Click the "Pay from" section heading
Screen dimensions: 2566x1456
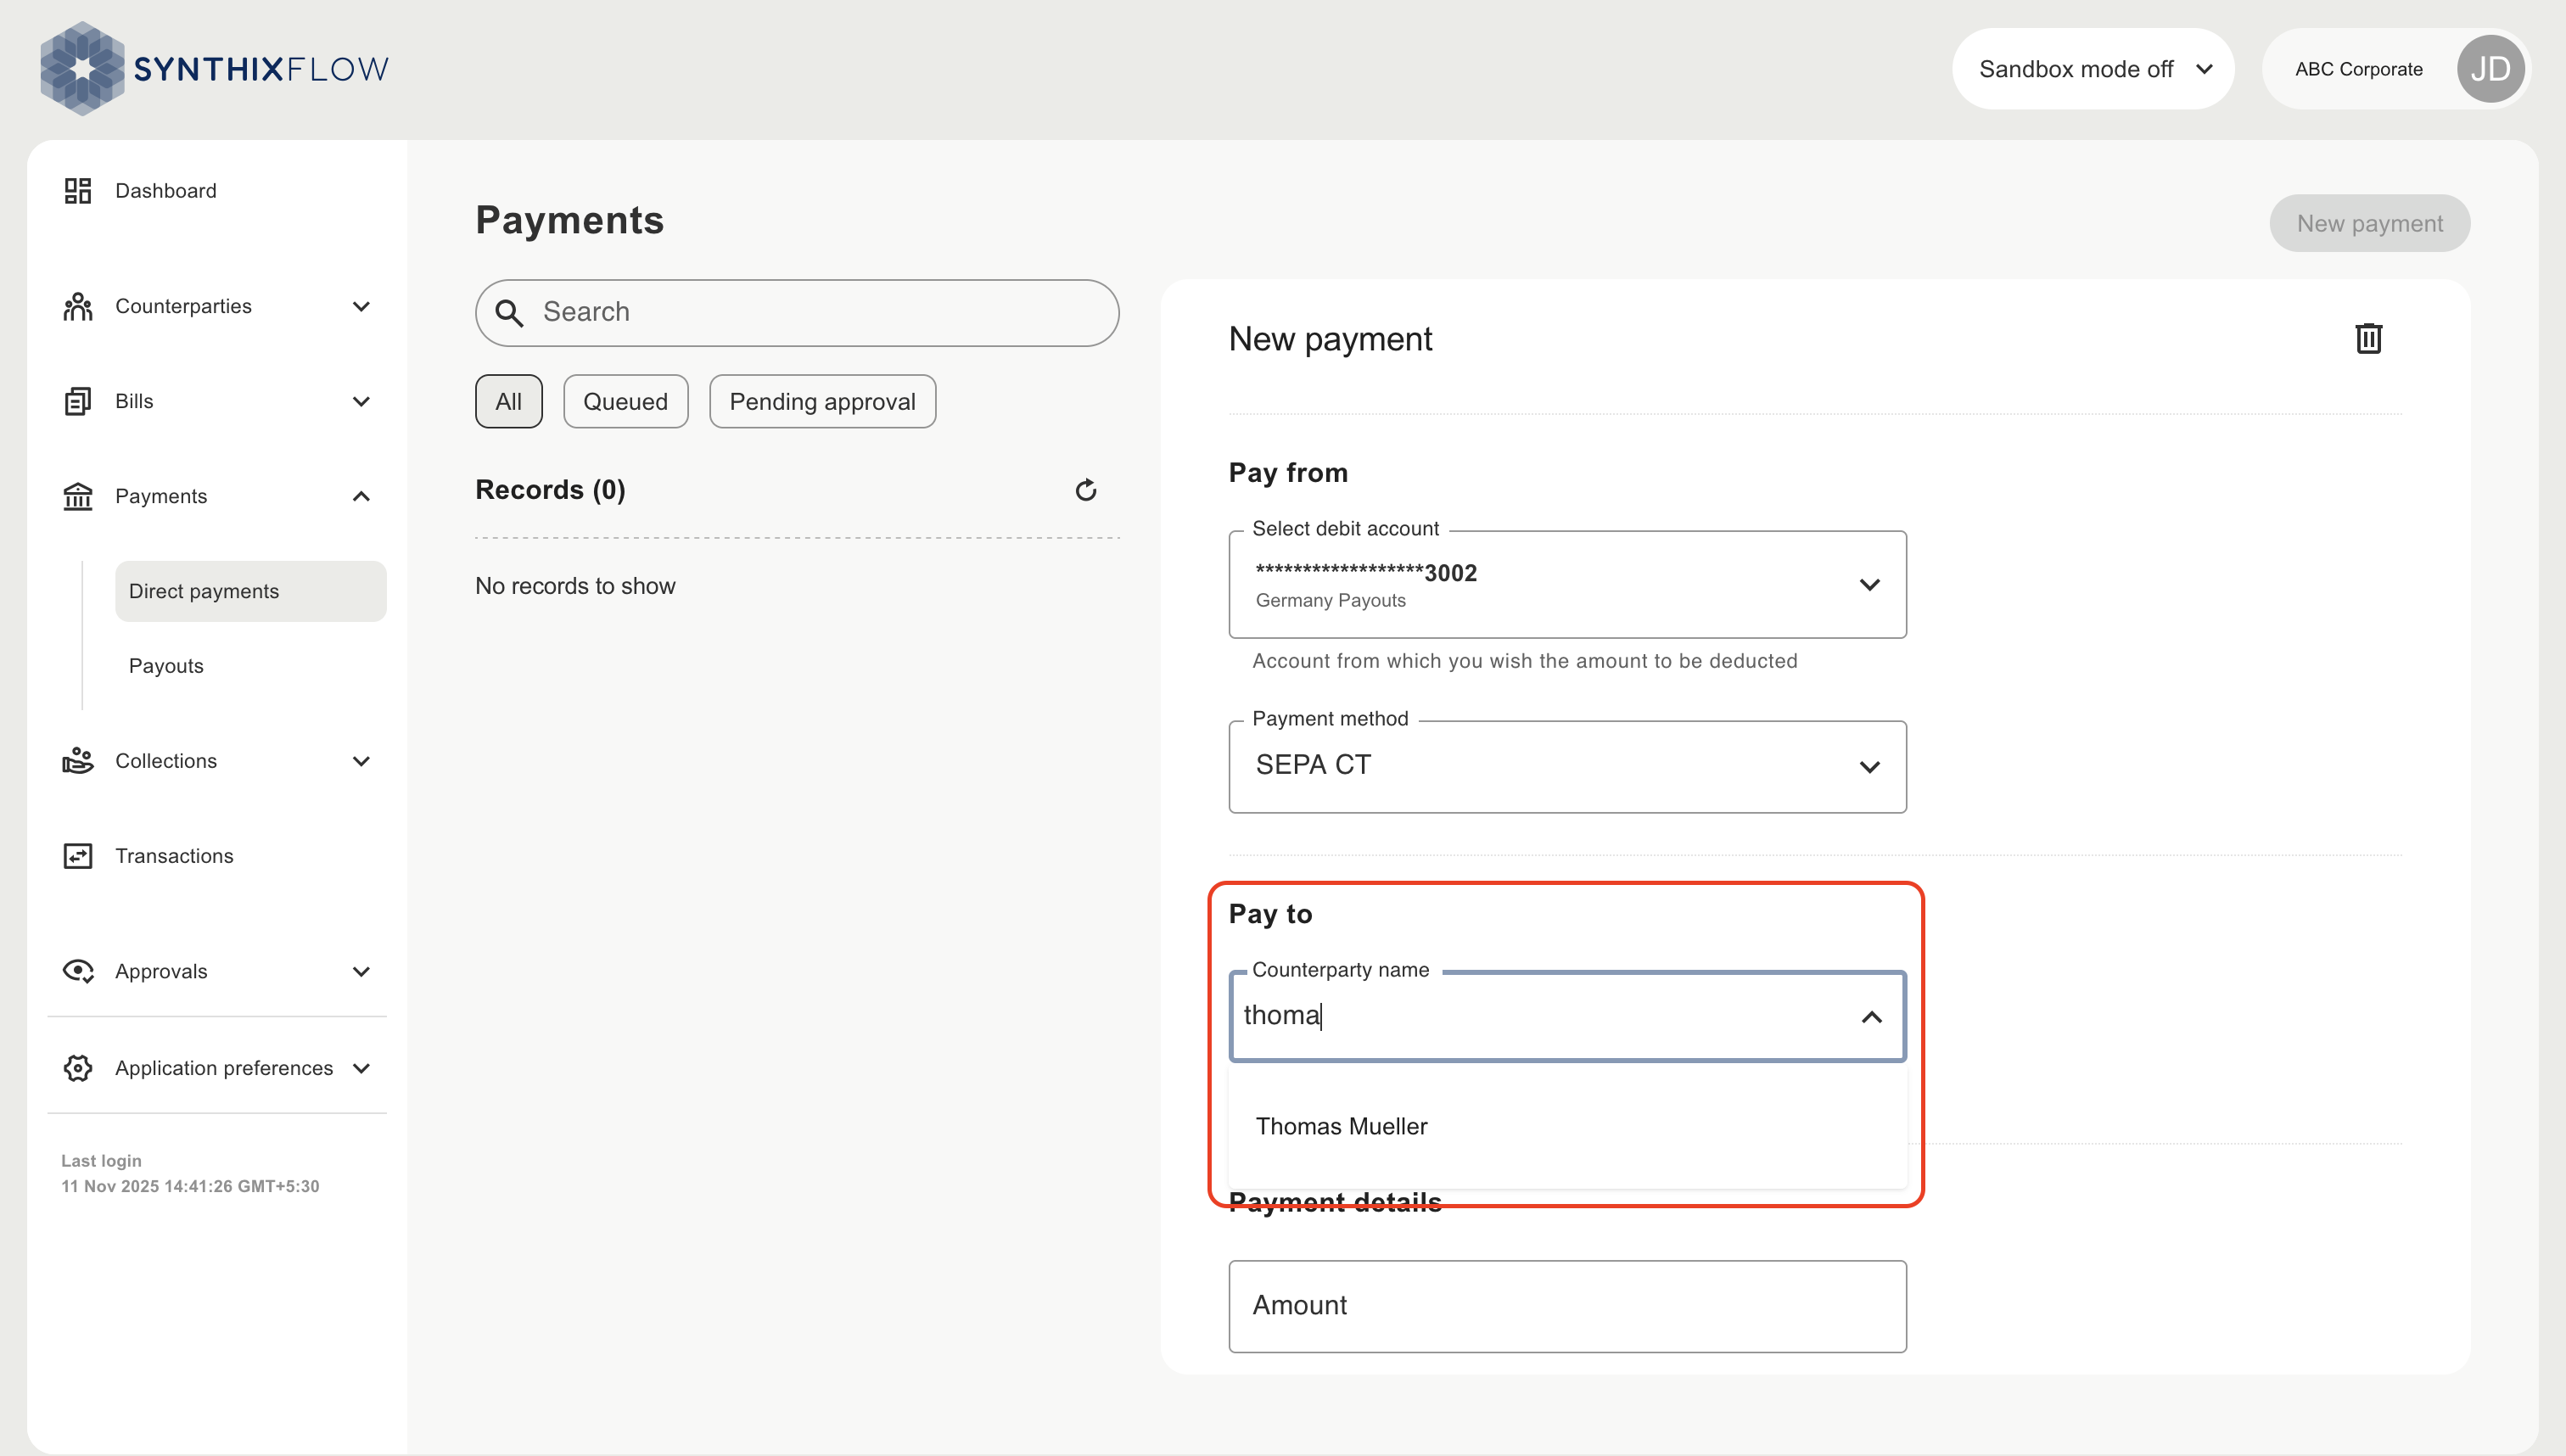[1288, 472]
